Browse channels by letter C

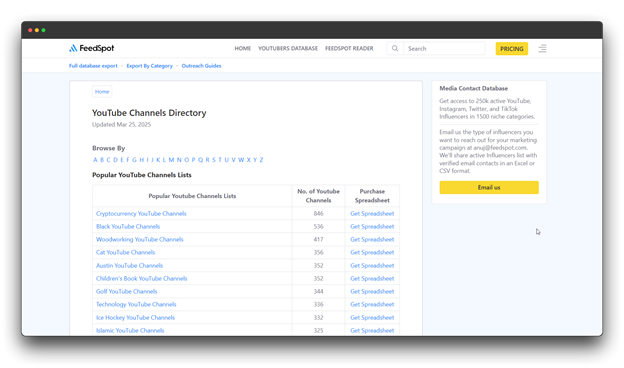pos(108,160)
